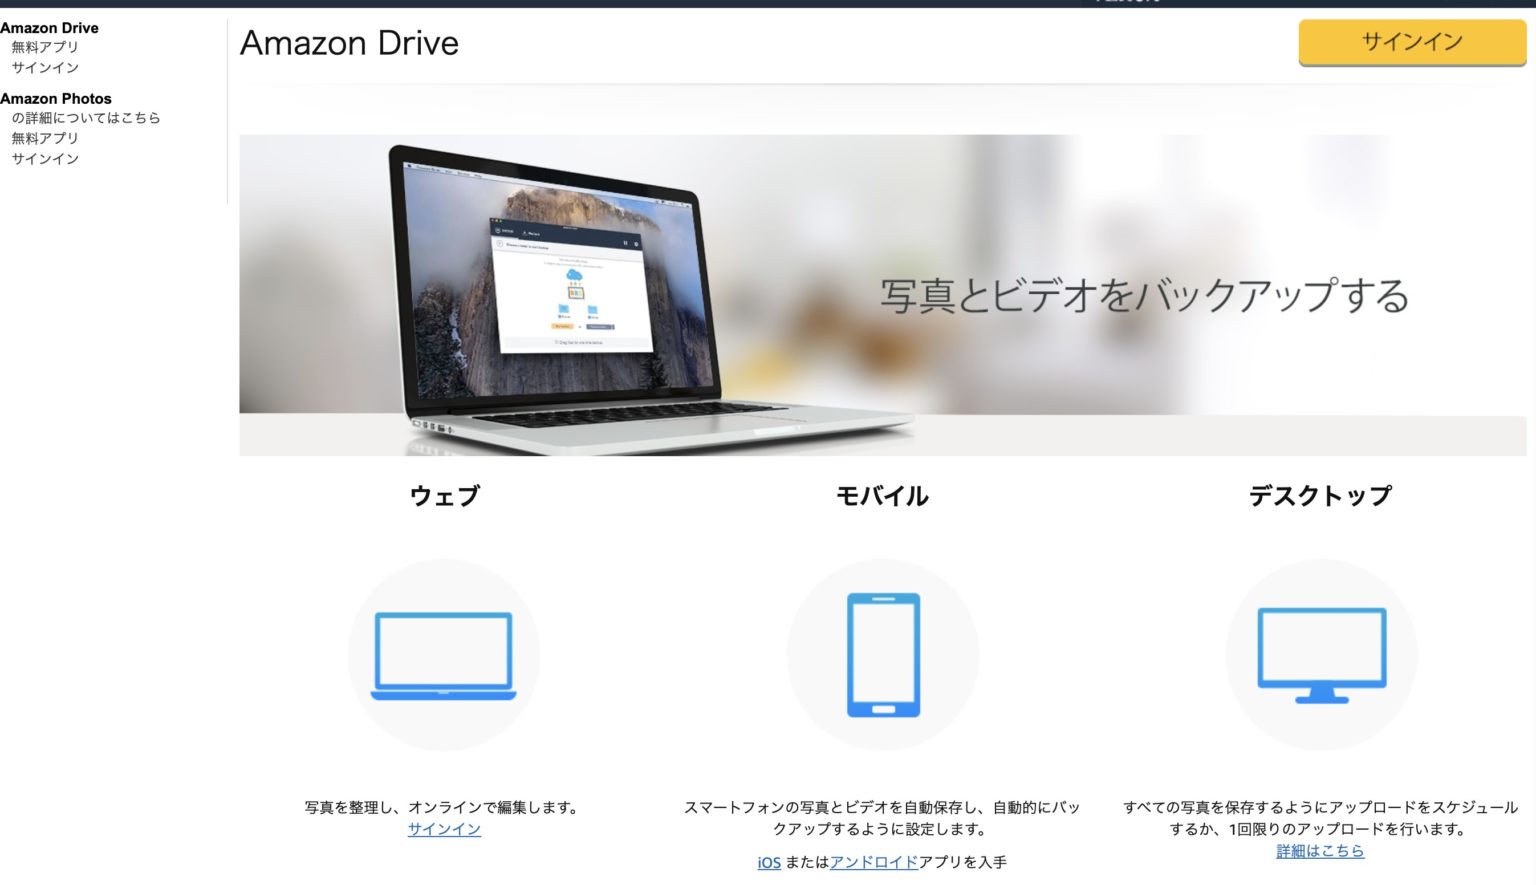Click the モバイル section heading

[x=883, y=494]
